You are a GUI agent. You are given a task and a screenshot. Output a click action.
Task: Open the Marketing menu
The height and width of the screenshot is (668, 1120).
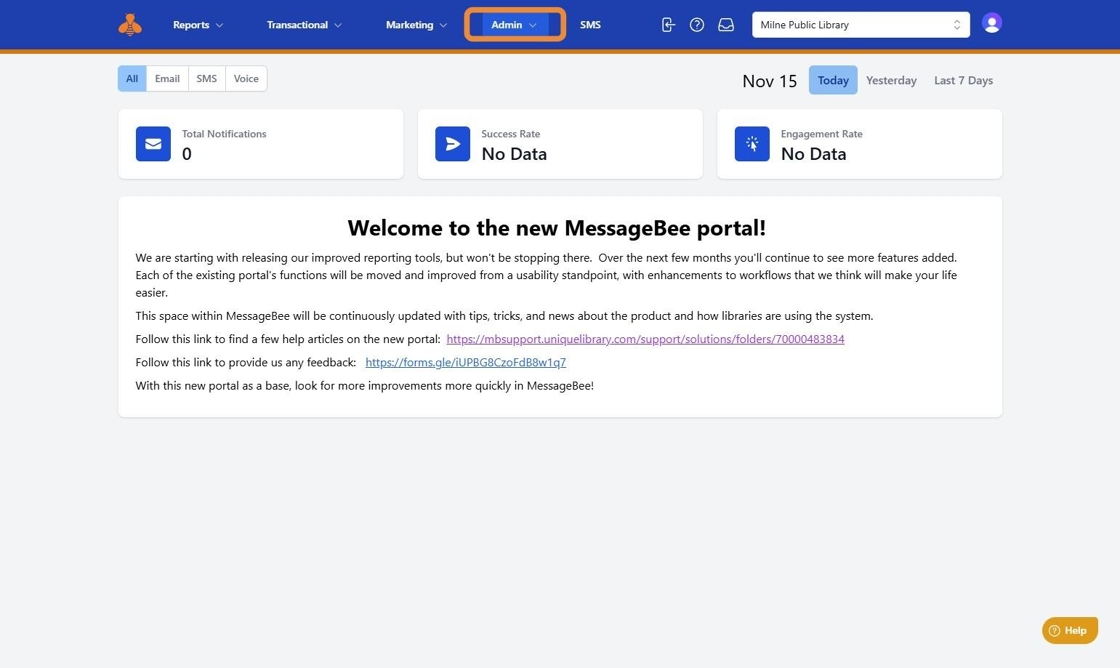point(416,25)
